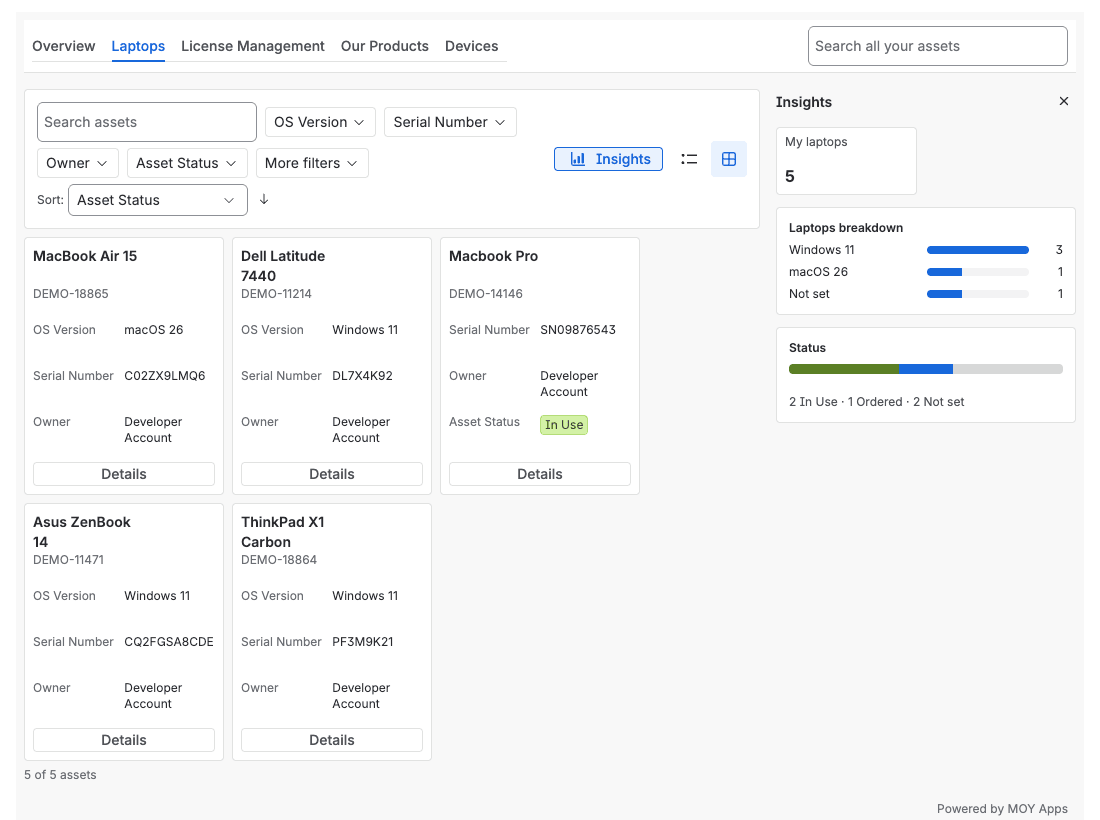Click the green In Use status segment

pyautogui.click(x=844, y=369)
